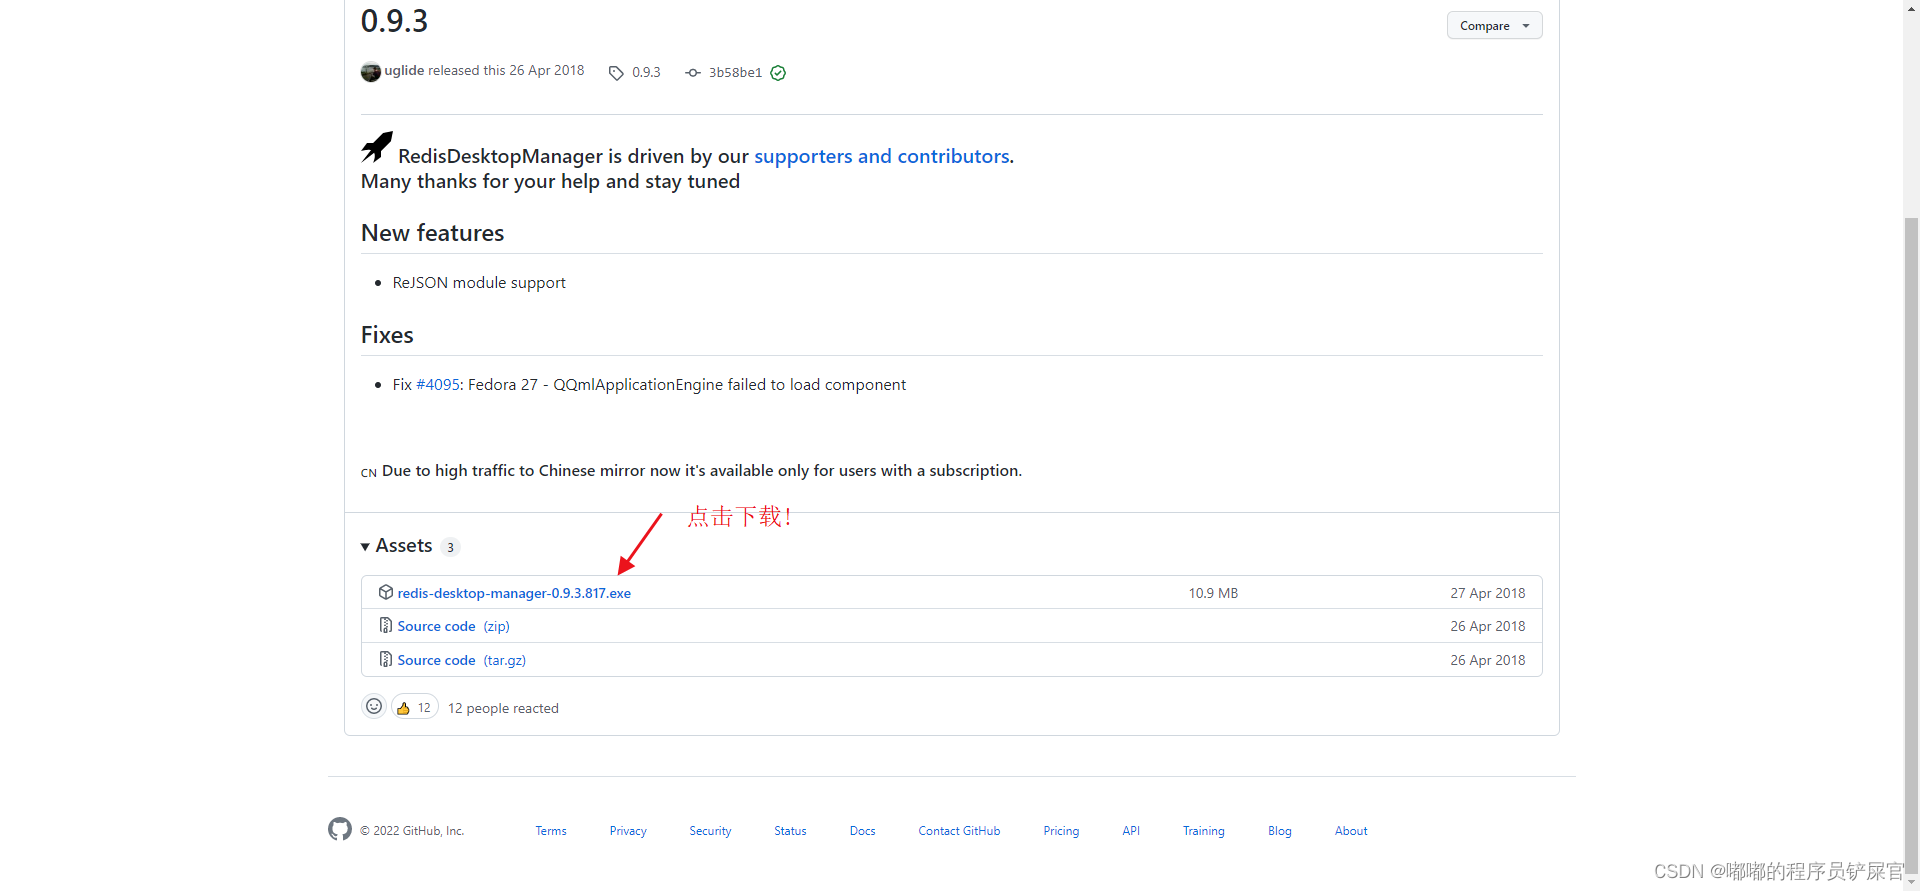The width and height of the screenshot is (1920, 891).
Task: Click the 0.9.3 release title
Action: (x=394, y=21)
